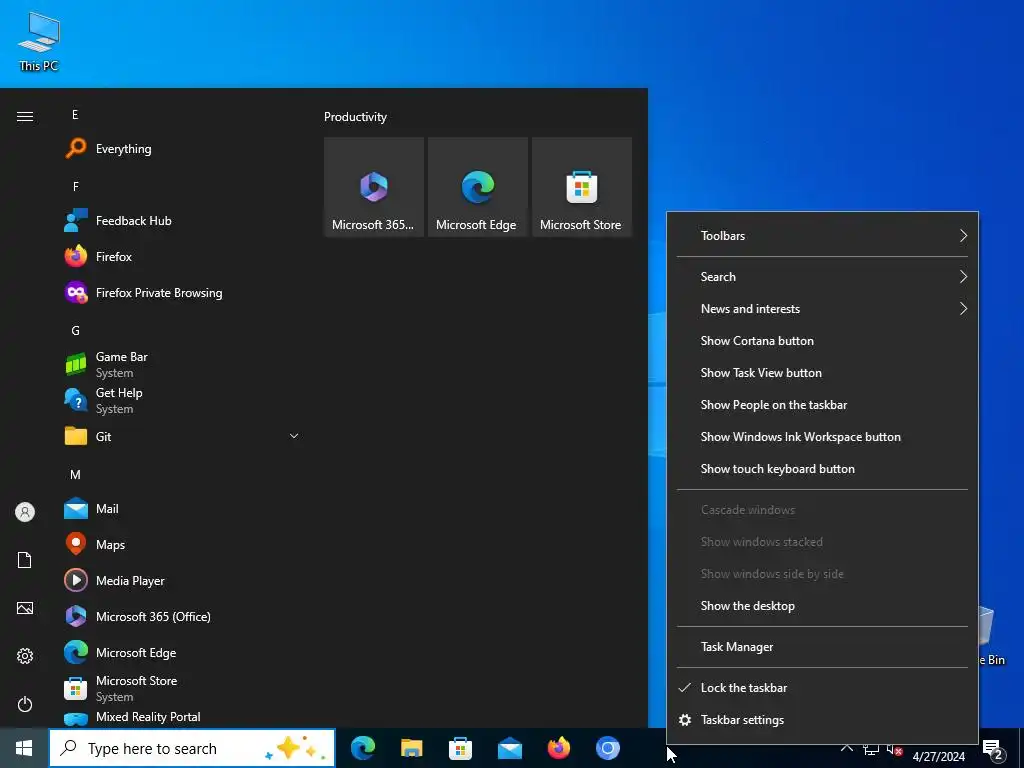The image size is (1024, 768).
Task: Click the Power icon in Start sidebar
Action: [25, 704]
